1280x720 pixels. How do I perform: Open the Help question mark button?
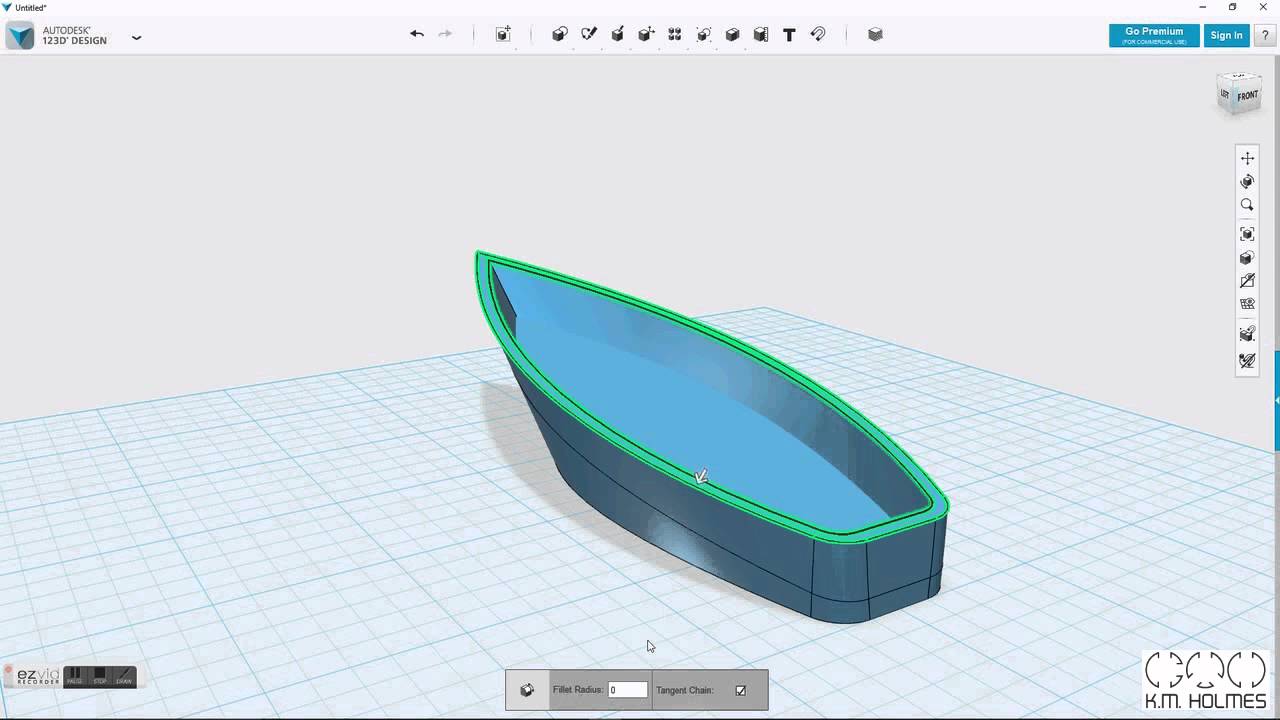(x=1265, y=35)
